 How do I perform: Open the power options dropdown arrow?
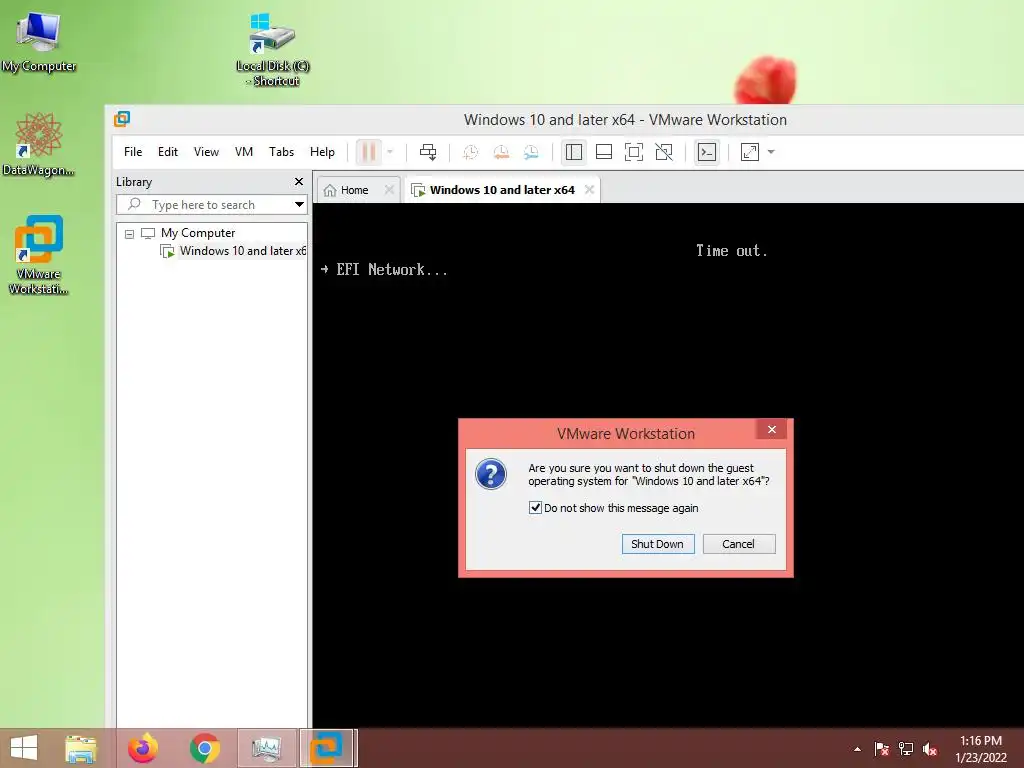[390, 152]
